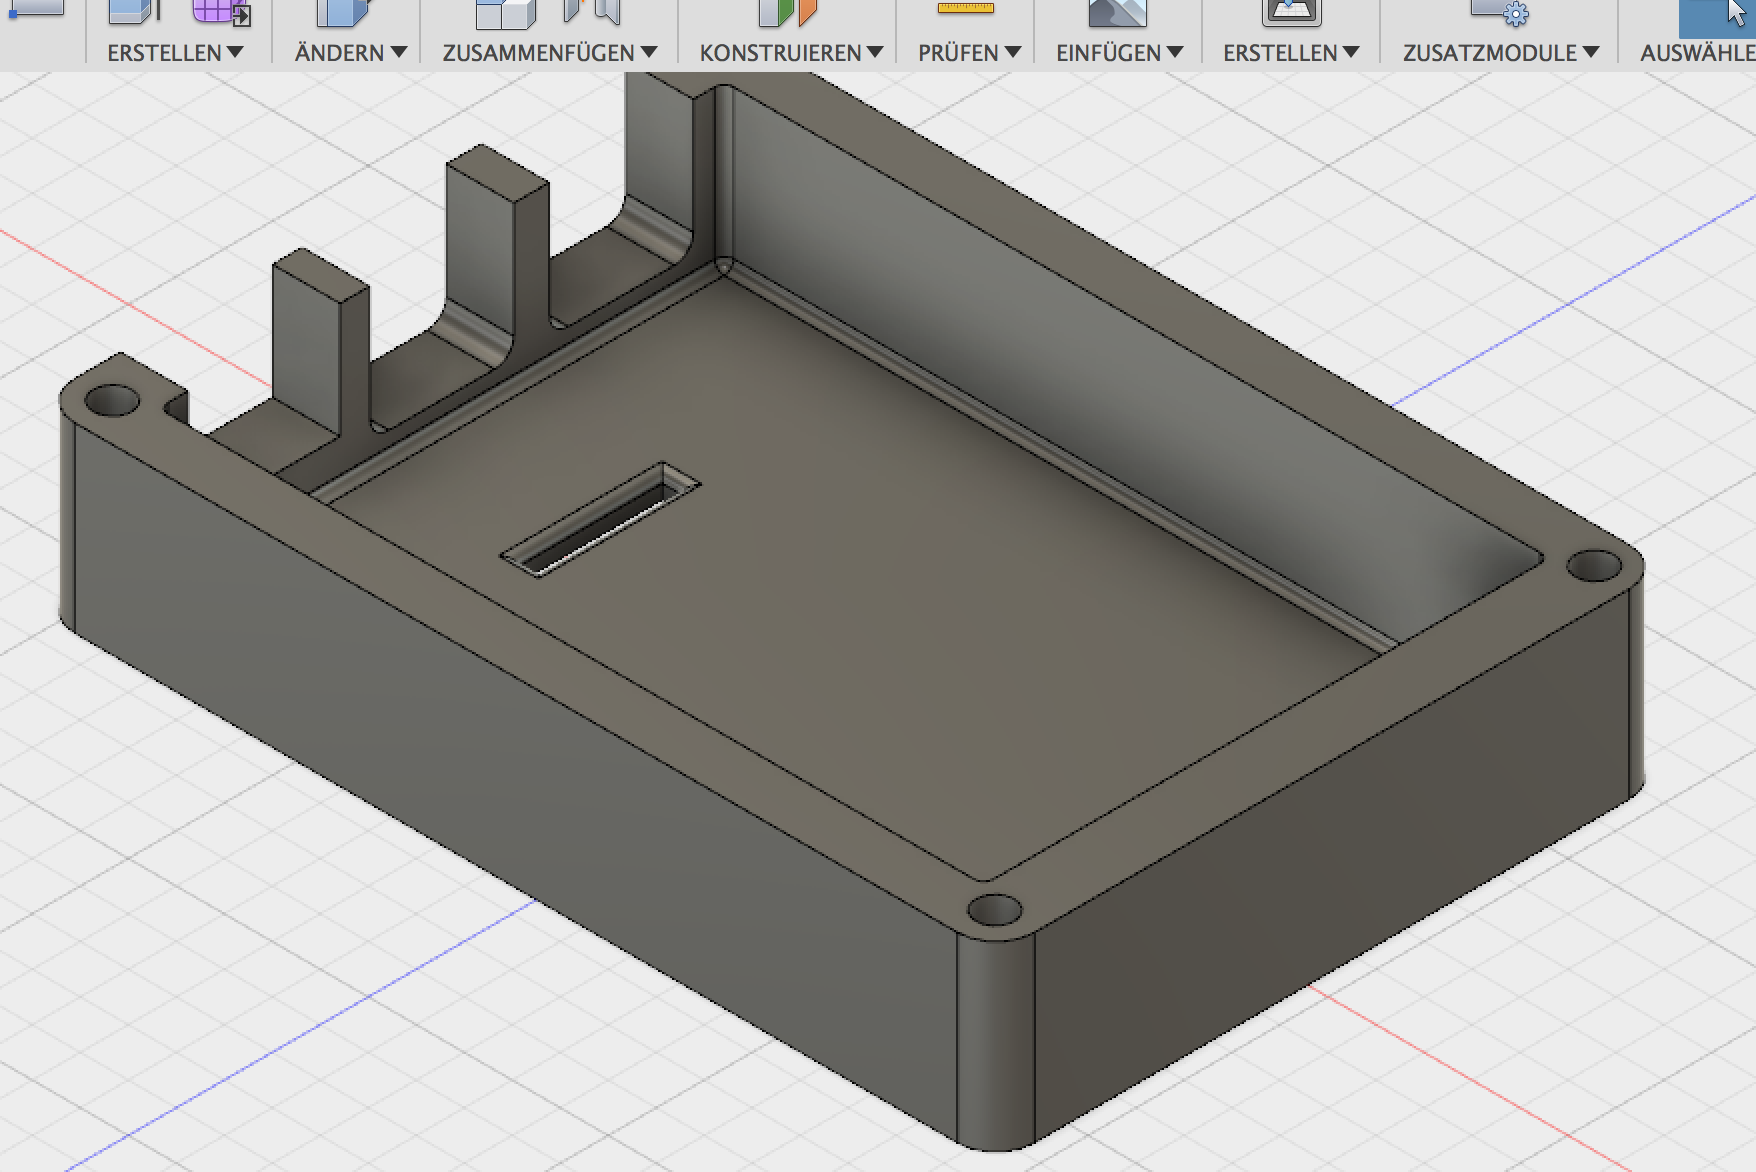Click the gear scripts icon above ZUSATZMODULE
1756x1172 pixels.
pyautogui.click(x=1500, y=12)
